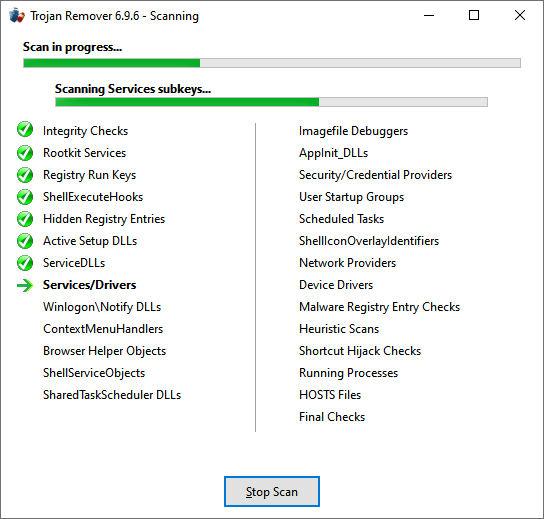
Task: Select the Running Processes item
Action: (348, 373)
